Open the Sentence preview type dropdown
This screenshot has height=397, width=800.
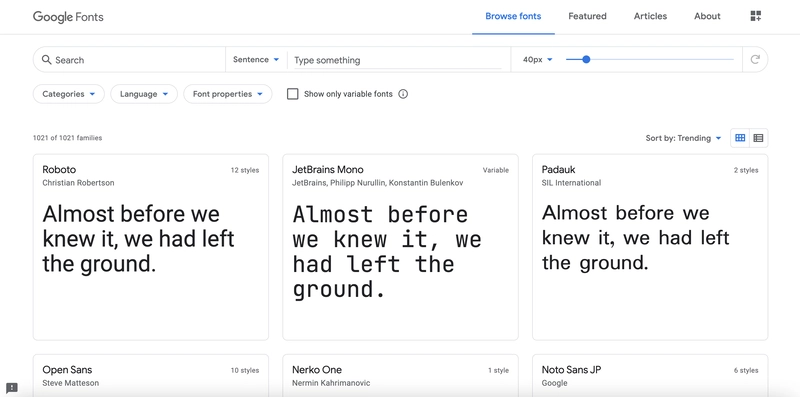256,60
